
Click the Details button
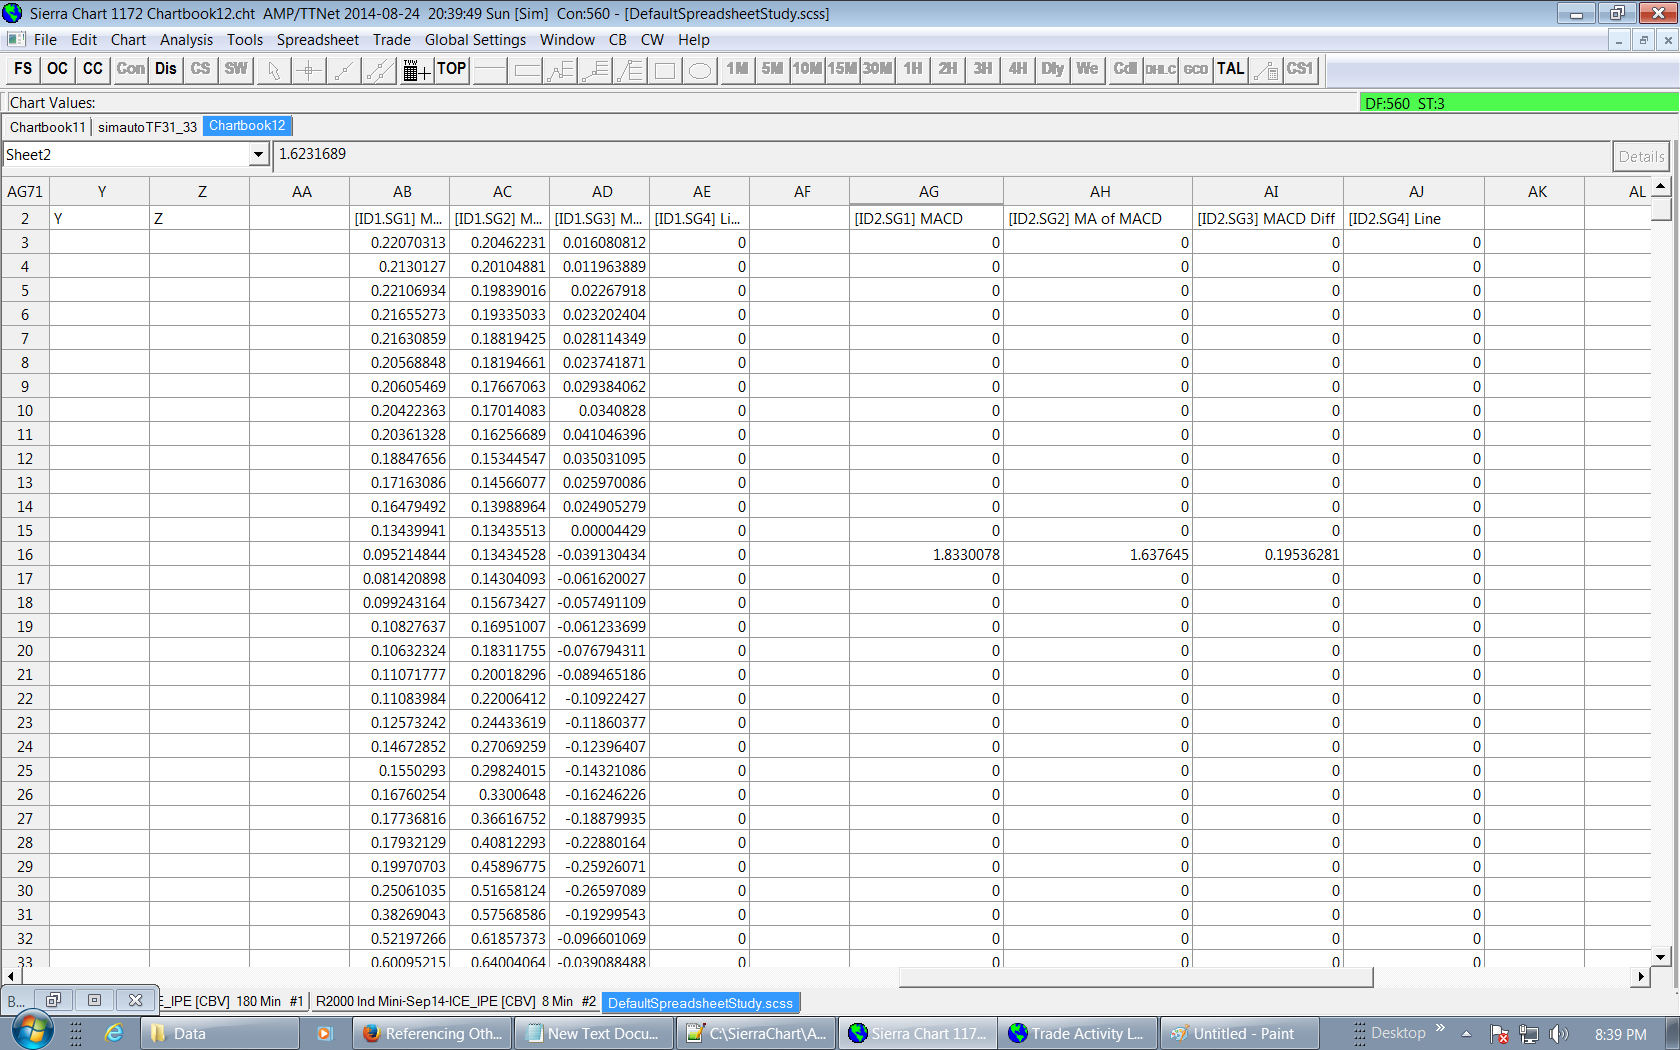pyautogui.click(x=1641, y=156)
